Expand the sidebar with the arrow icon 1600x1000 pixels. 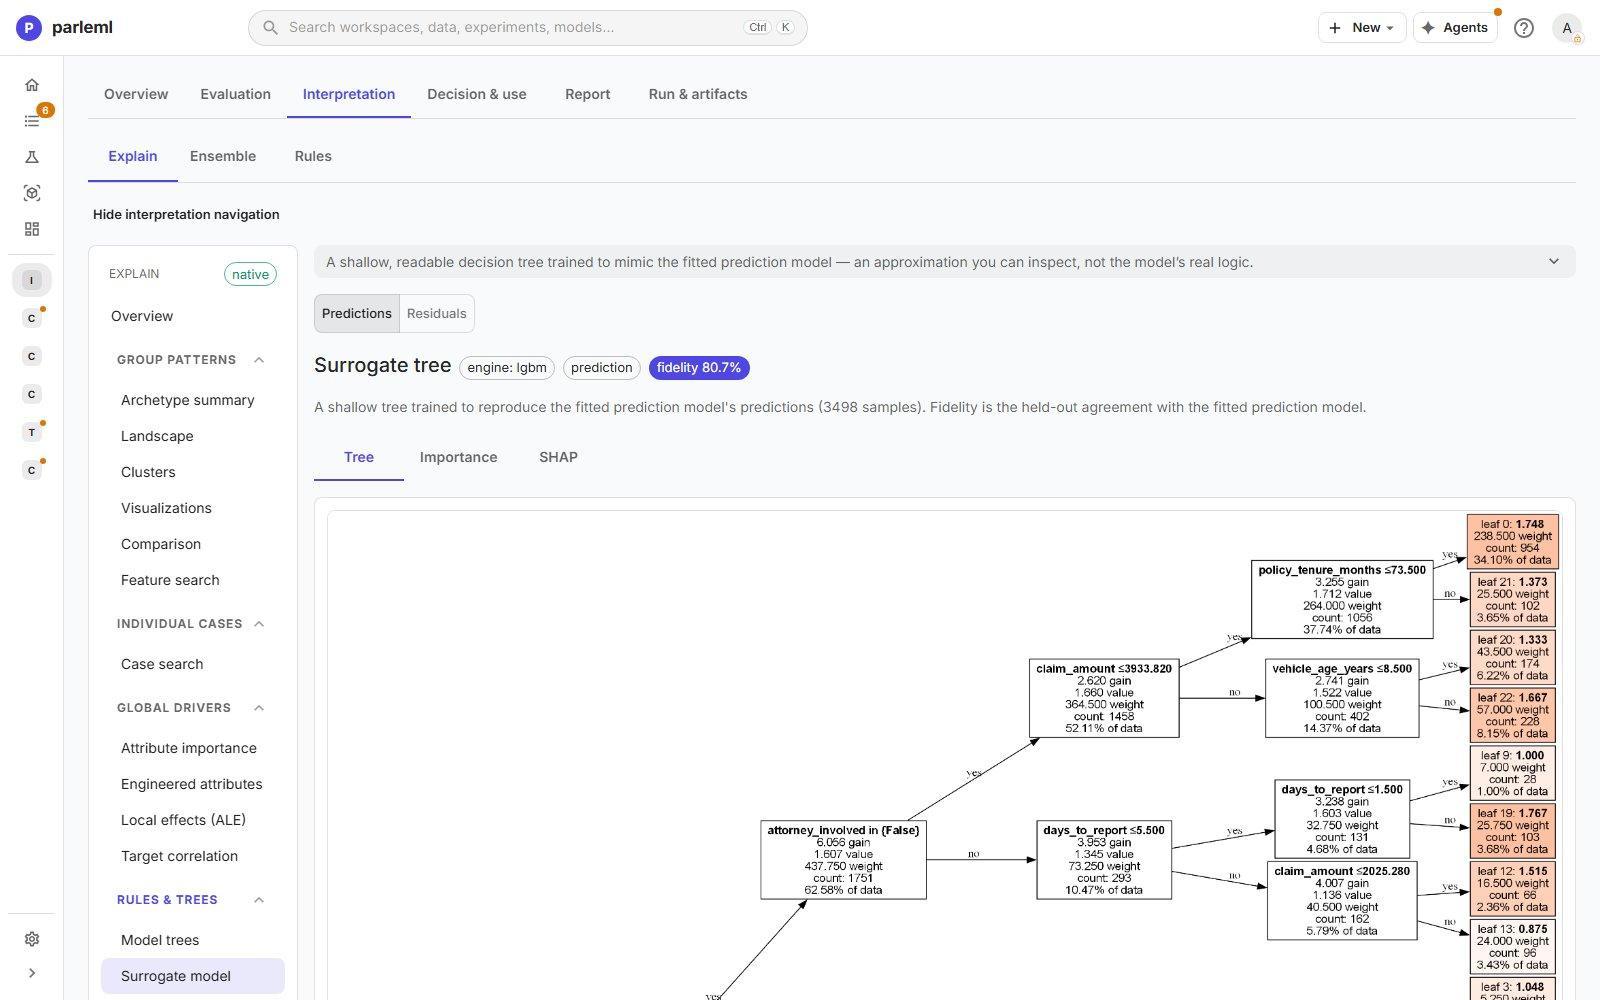32,973
